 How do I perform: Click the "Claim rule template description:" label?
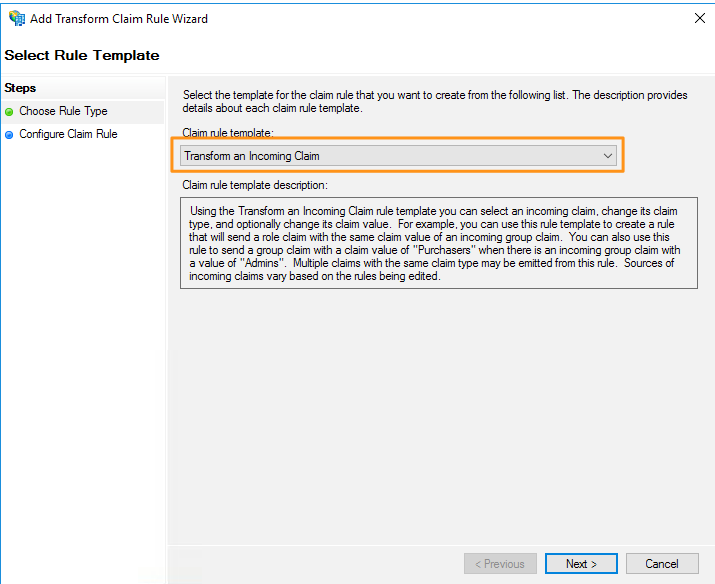point(255,185)
